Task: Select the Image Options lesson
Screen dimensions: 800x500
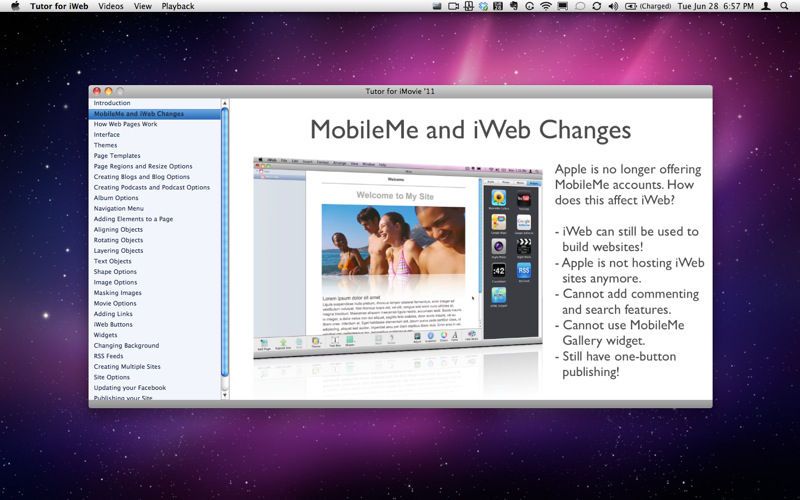Action: pyautogui.click(x=155, y=282)
